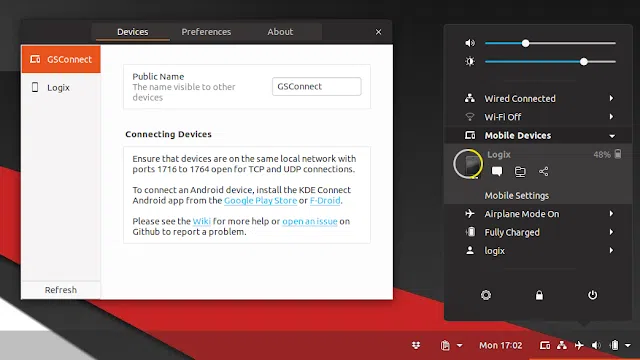Open the Google Play Store link
This screenshot has height=360, width=640.
[260, 200]
